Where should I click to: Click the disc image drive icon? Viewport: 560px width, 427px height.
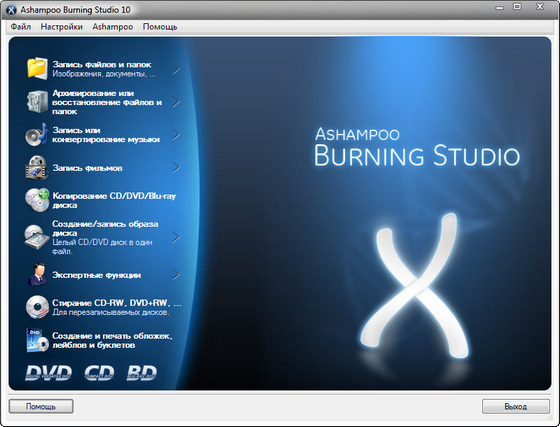pyautogui.click(x=37, y=237)
